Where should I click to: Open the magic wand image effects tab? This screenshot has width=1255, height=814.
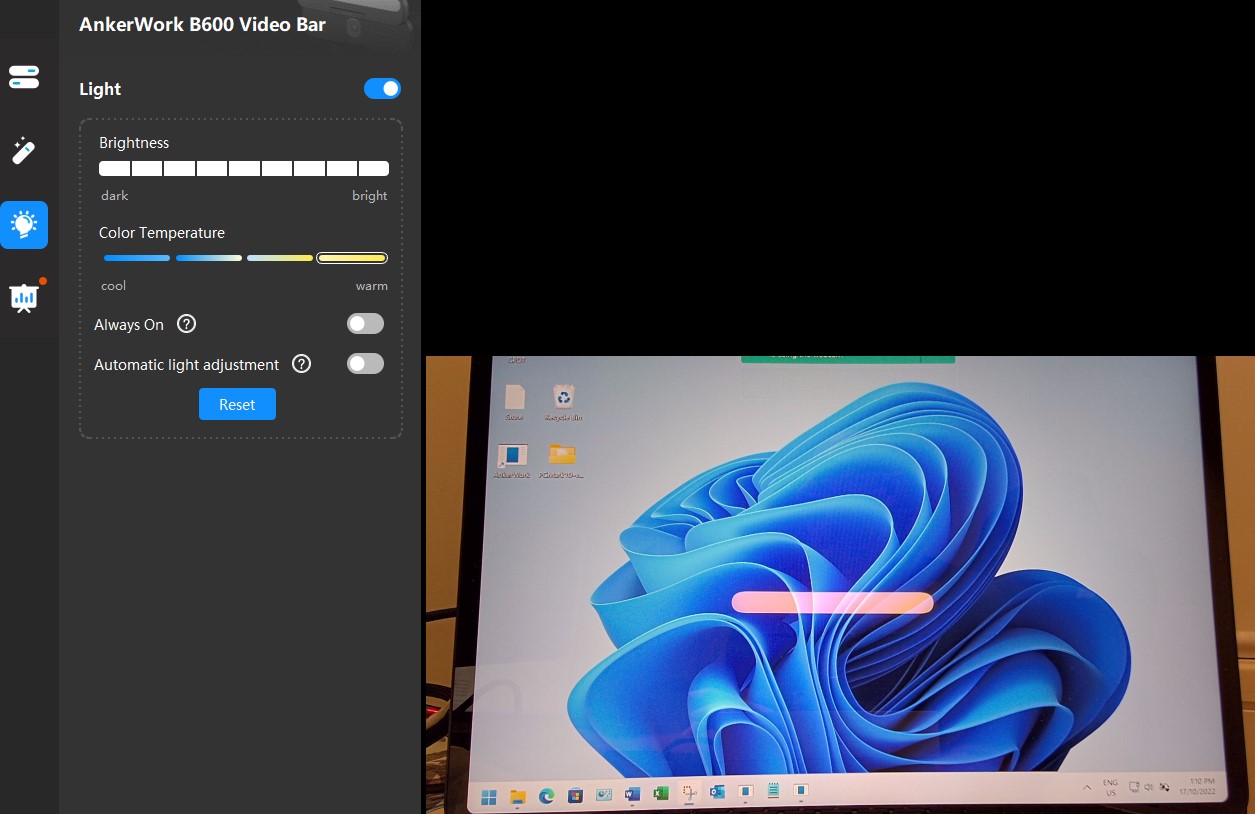(x=24, y=151)
